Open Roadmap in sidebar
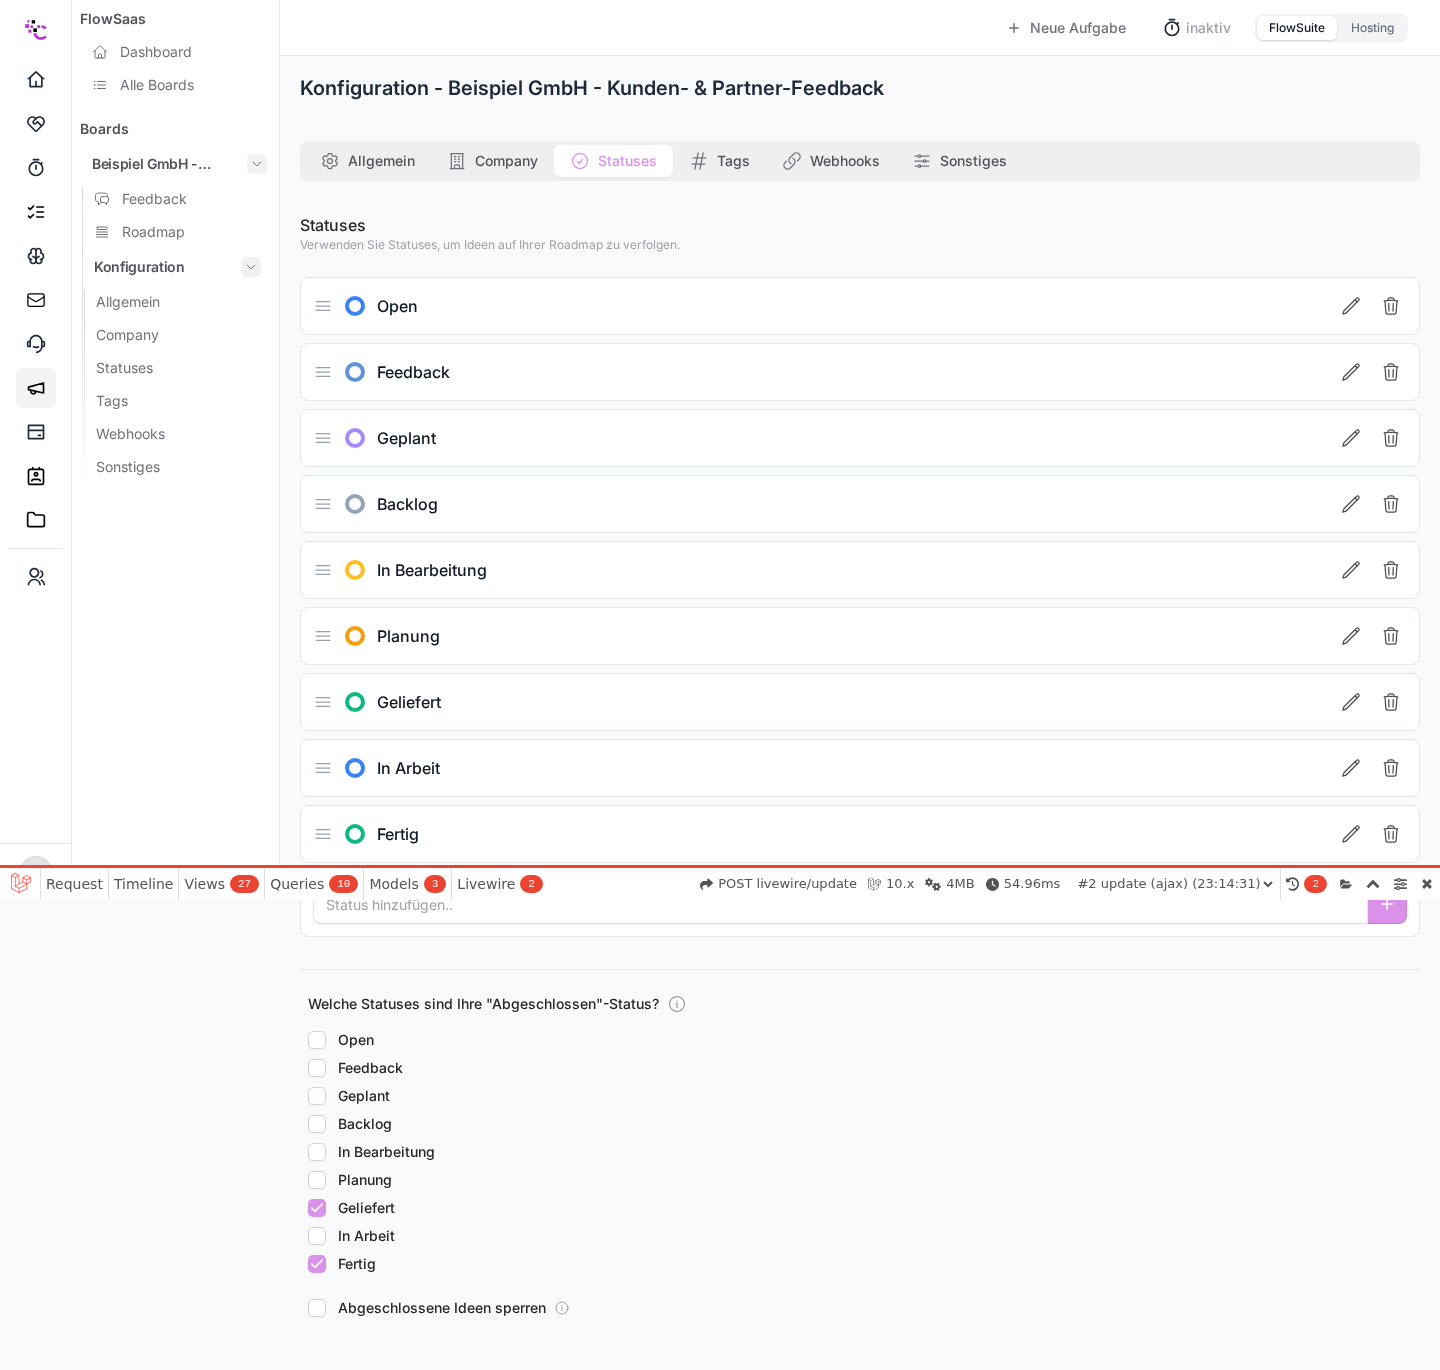 153,232
